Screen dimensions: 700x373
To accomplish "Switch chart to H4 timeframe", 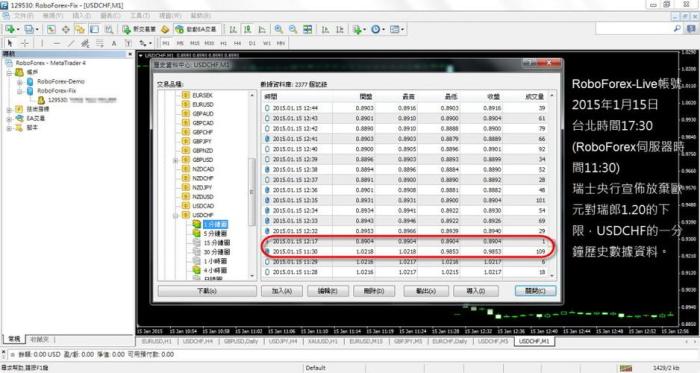I will point(238,43).
